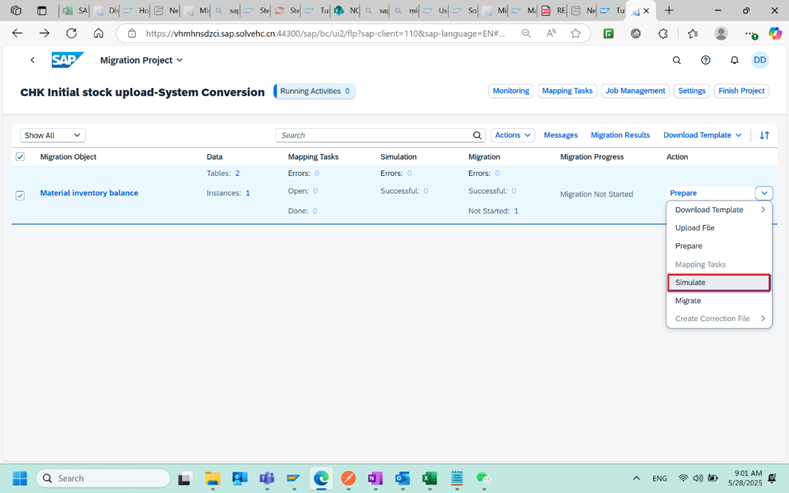Open the table sort arrows icon
The width and height of the screenshot is (789, 493).
(764, 135)
